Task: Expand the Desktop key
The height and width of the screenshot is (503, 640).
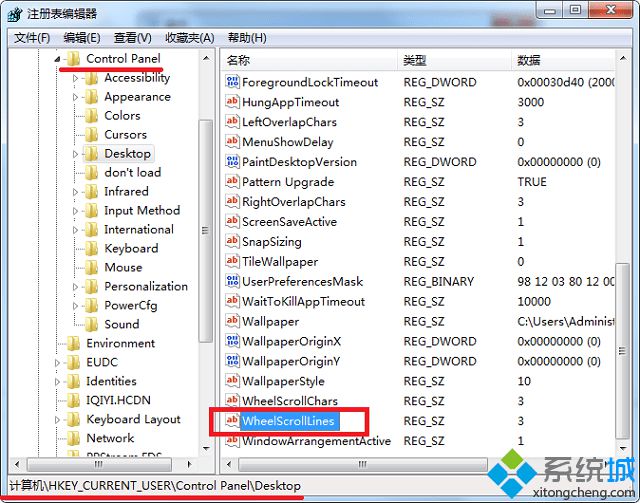Action: pos(75,154)
